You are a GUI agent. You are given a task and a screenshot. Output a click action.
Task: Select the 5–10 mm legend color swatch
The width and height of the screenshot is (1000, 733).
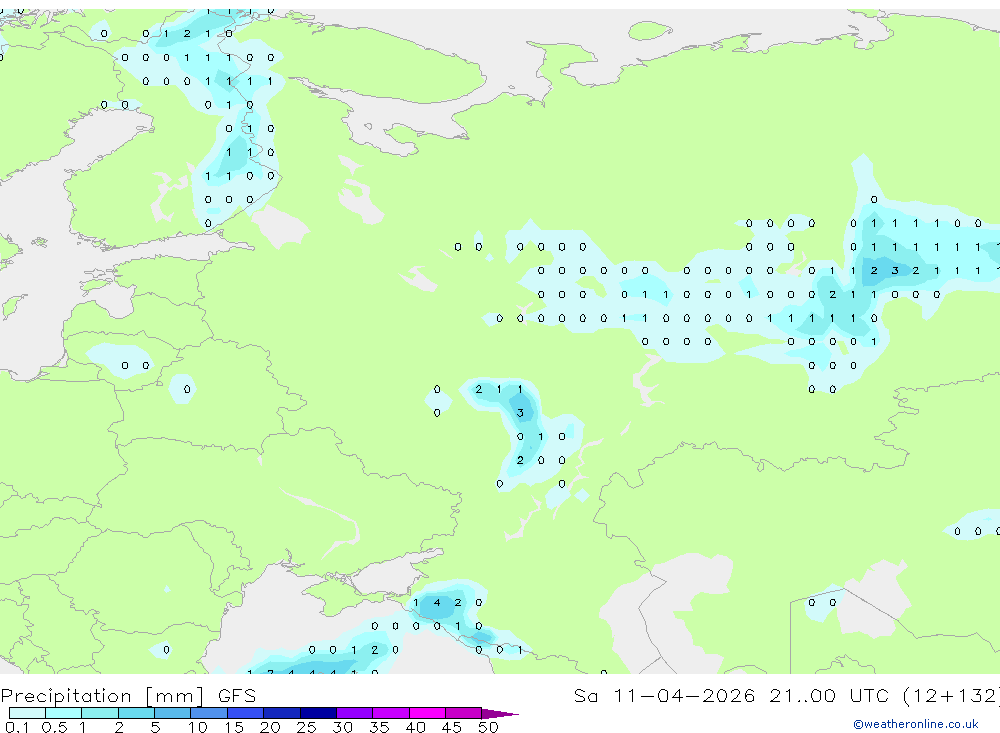click(173, 713)
